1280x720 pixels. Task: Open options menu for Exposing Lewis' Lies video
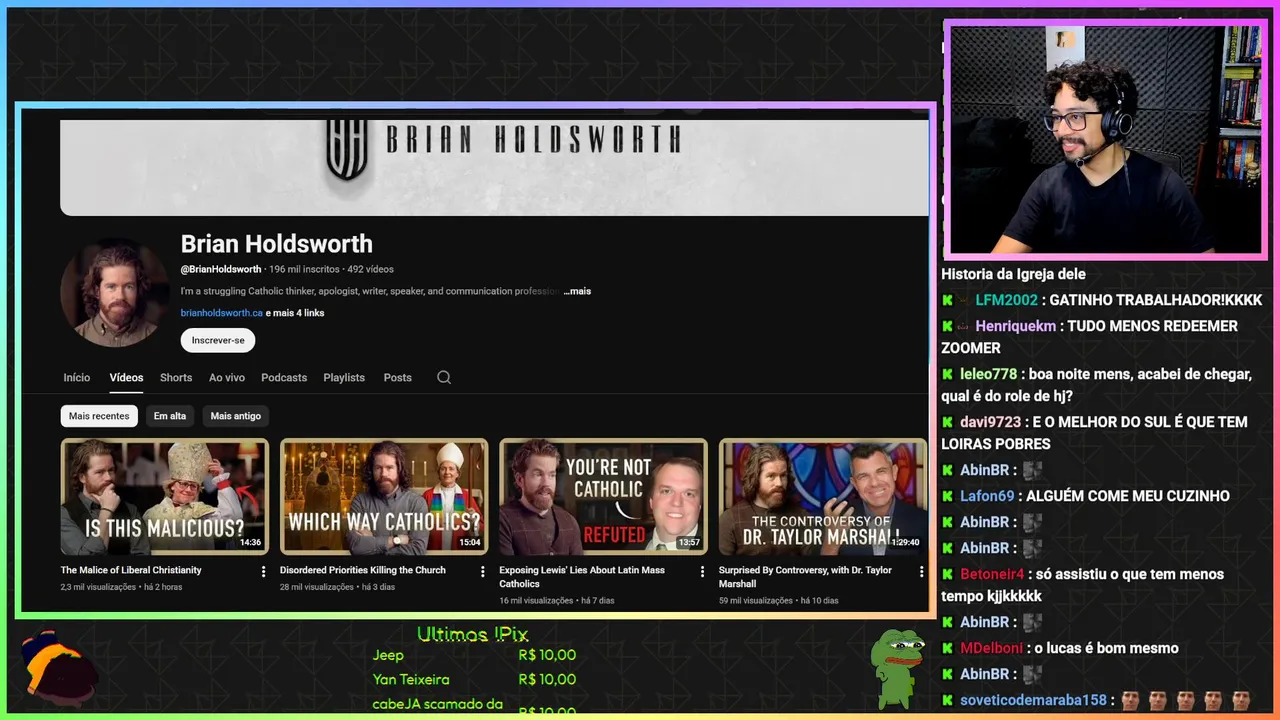(702, 571)
